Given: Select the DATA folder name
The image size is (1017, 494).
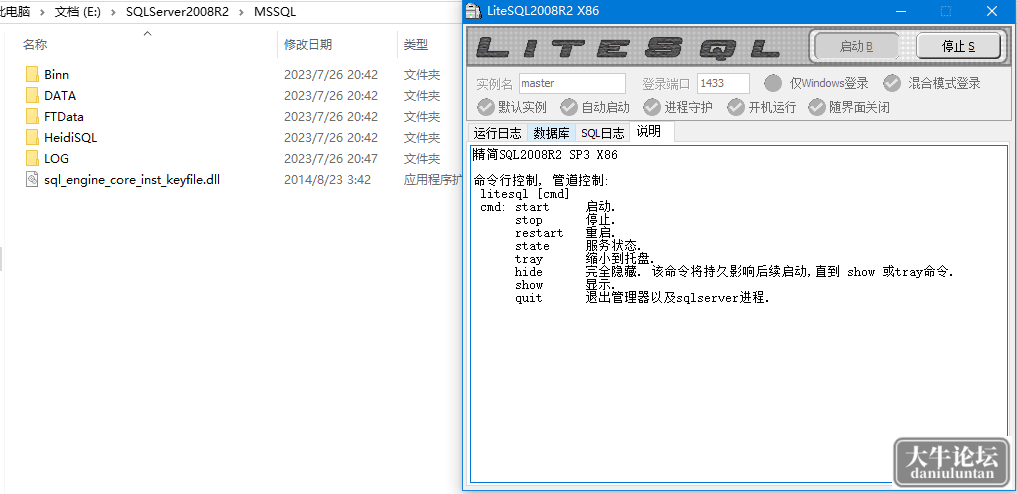Looking at the screenshot, I should coord(60,96).
